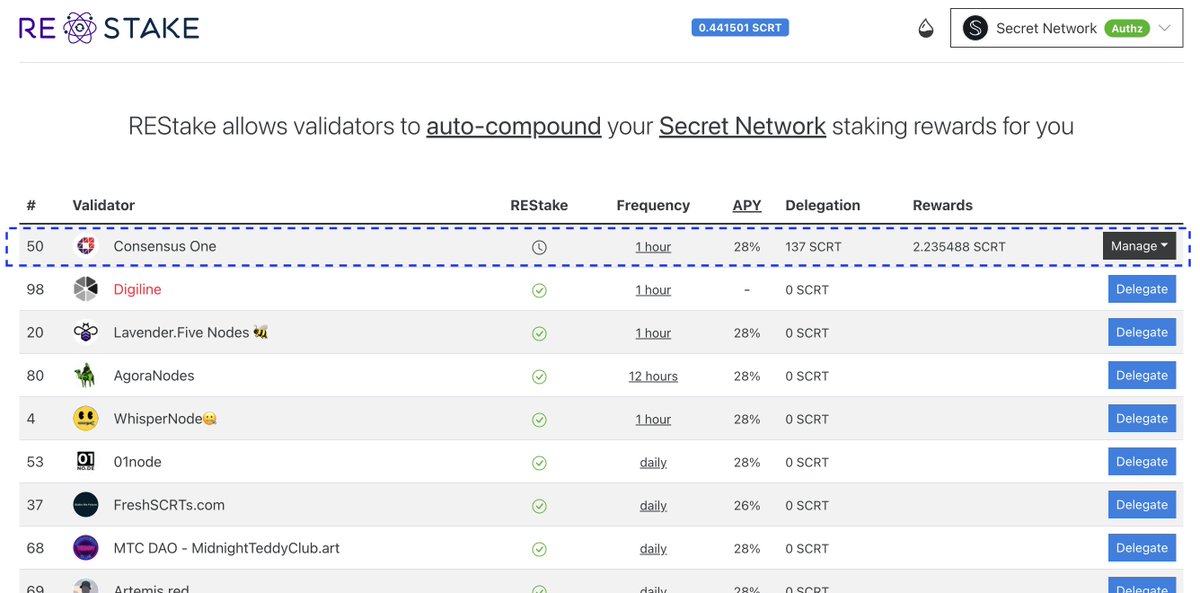Click the Consensus One validator logo

[x=86, y=246]
